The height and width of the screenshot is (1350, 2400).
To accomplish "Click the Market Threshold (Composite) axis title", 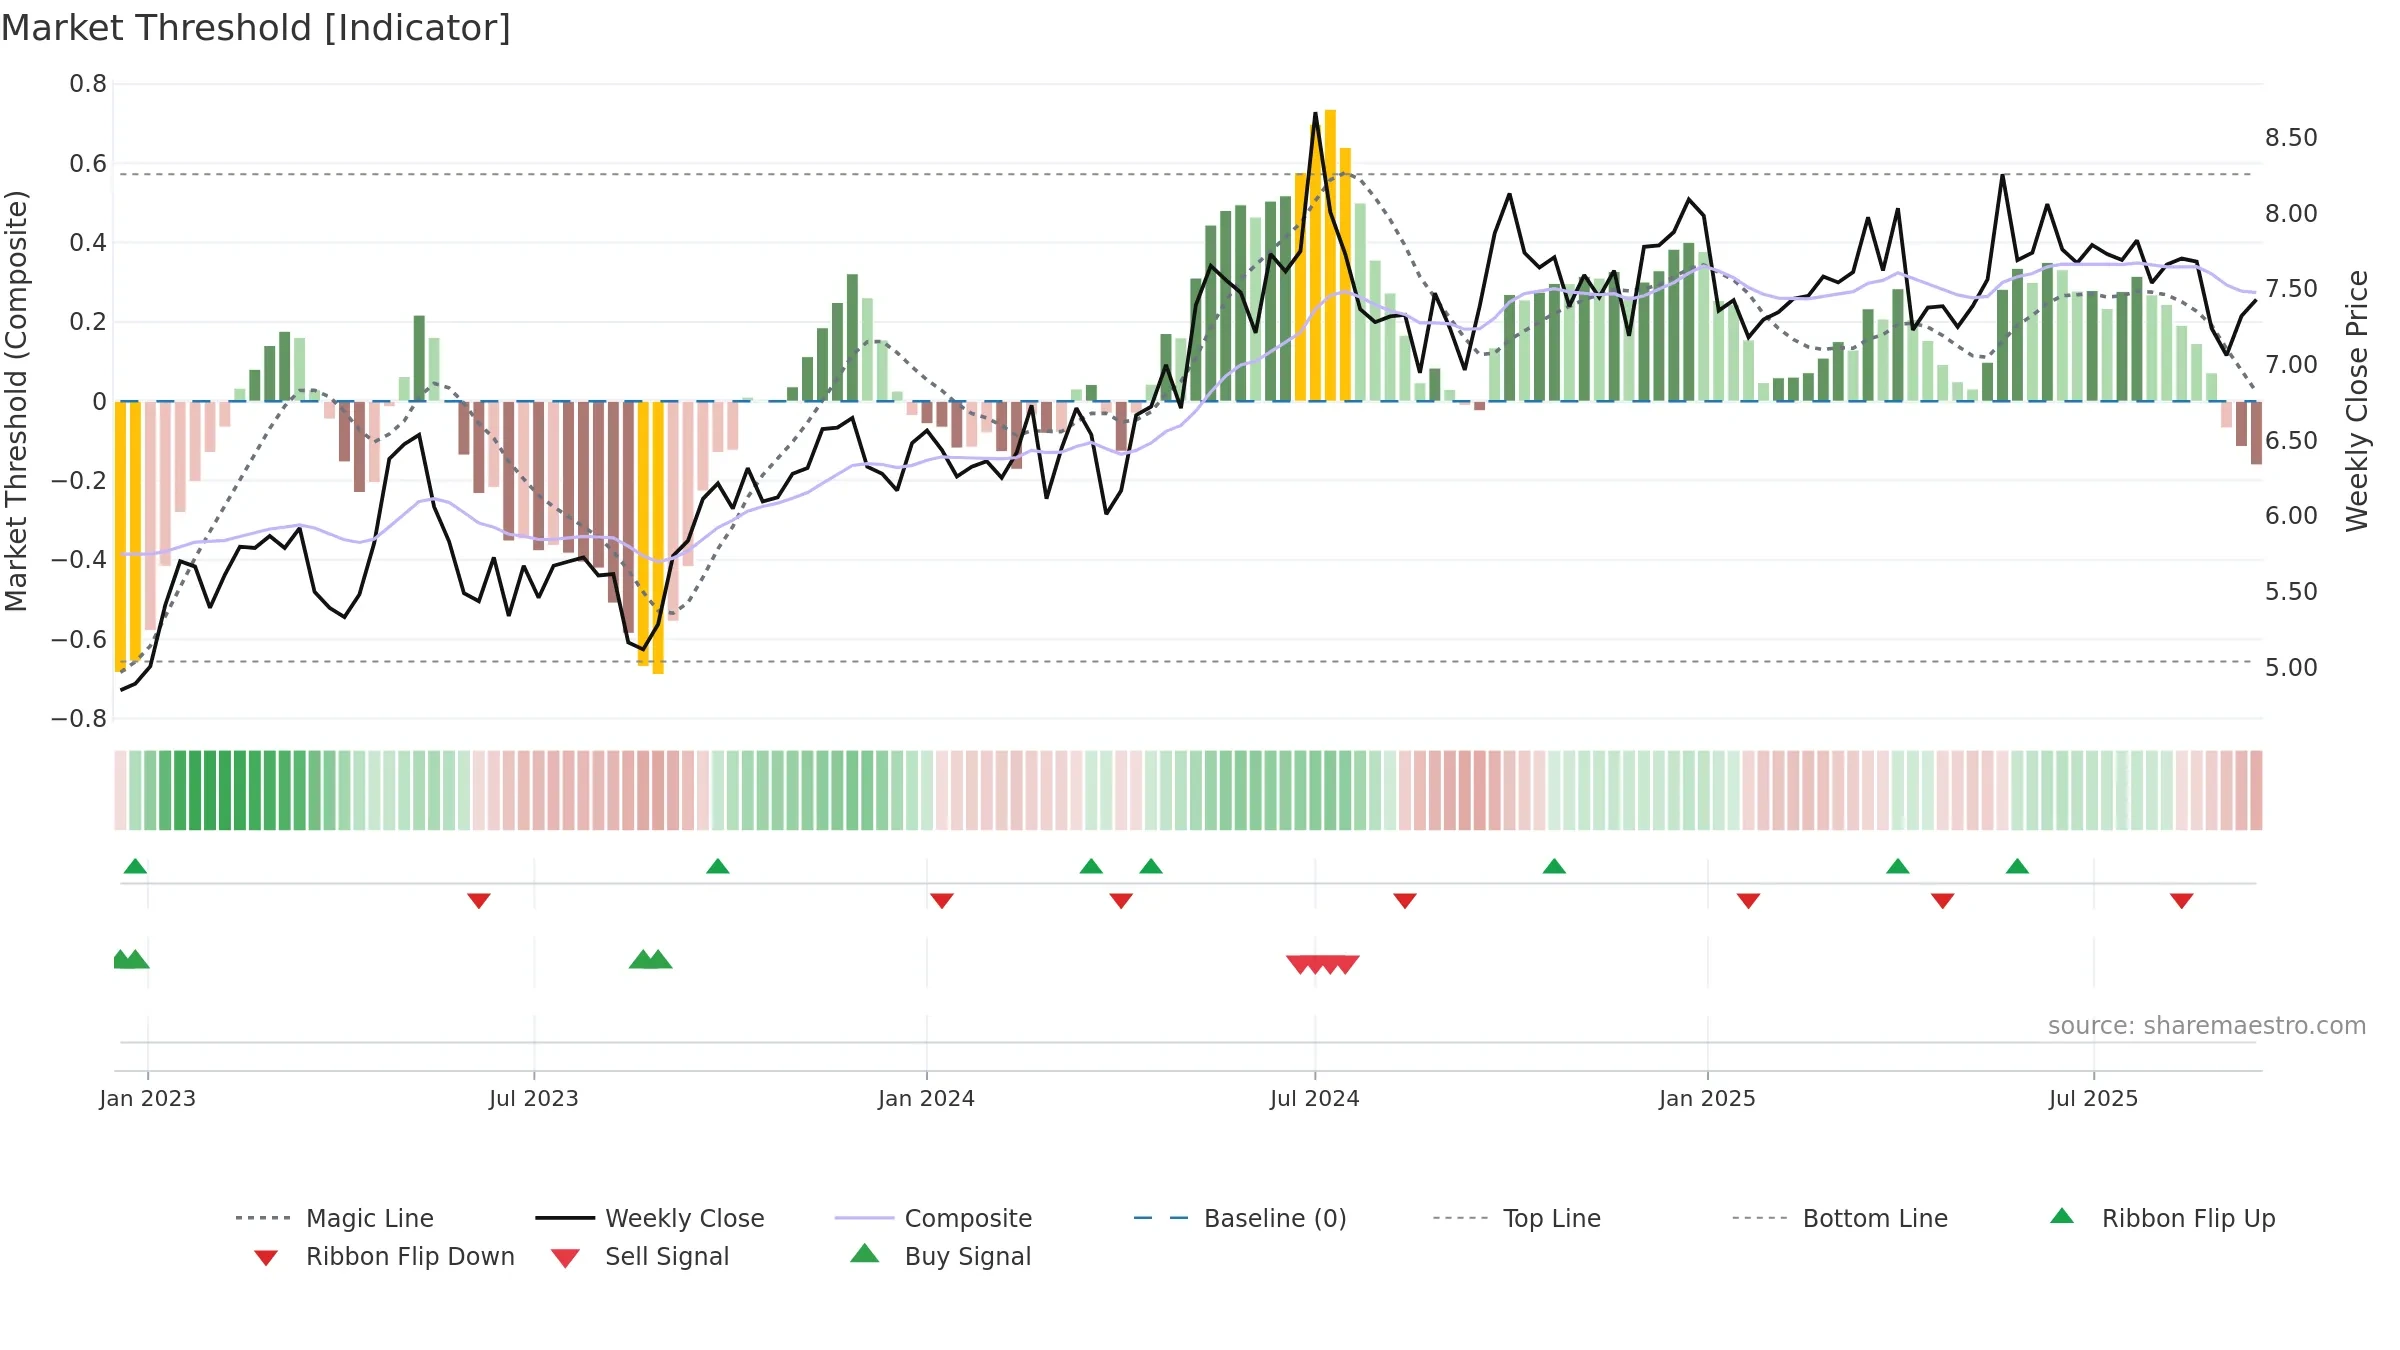I will coord(16,400).
